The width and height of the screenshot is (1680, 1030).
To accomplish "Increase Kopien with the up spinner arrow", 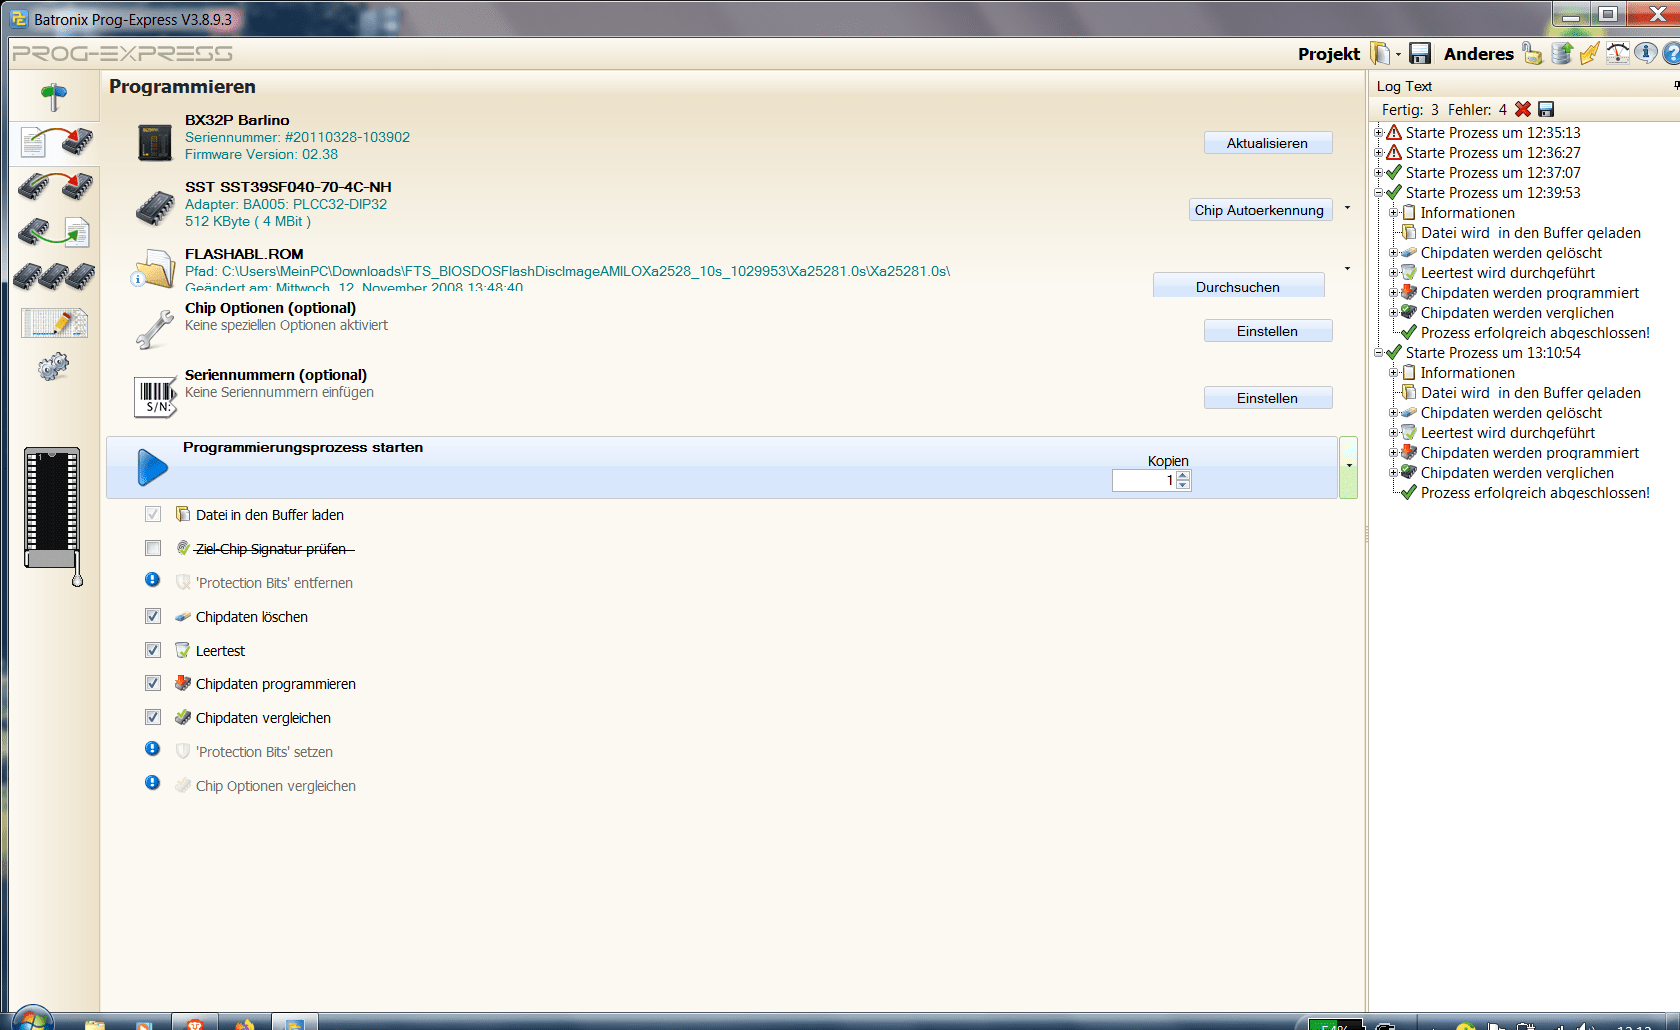I will coord(1184,476).
